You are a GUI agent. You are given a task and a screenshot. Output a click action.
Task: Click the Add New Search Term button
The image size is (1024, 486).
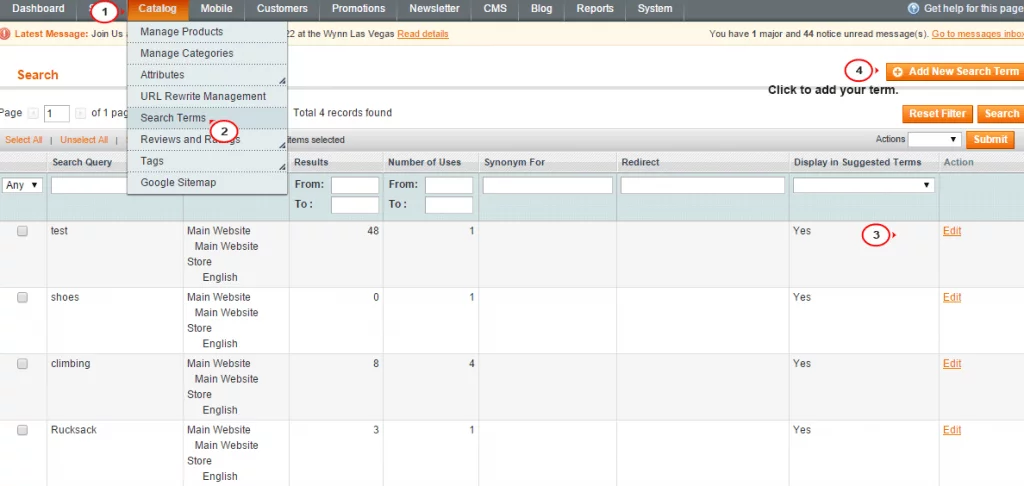(x=954, y=72)
